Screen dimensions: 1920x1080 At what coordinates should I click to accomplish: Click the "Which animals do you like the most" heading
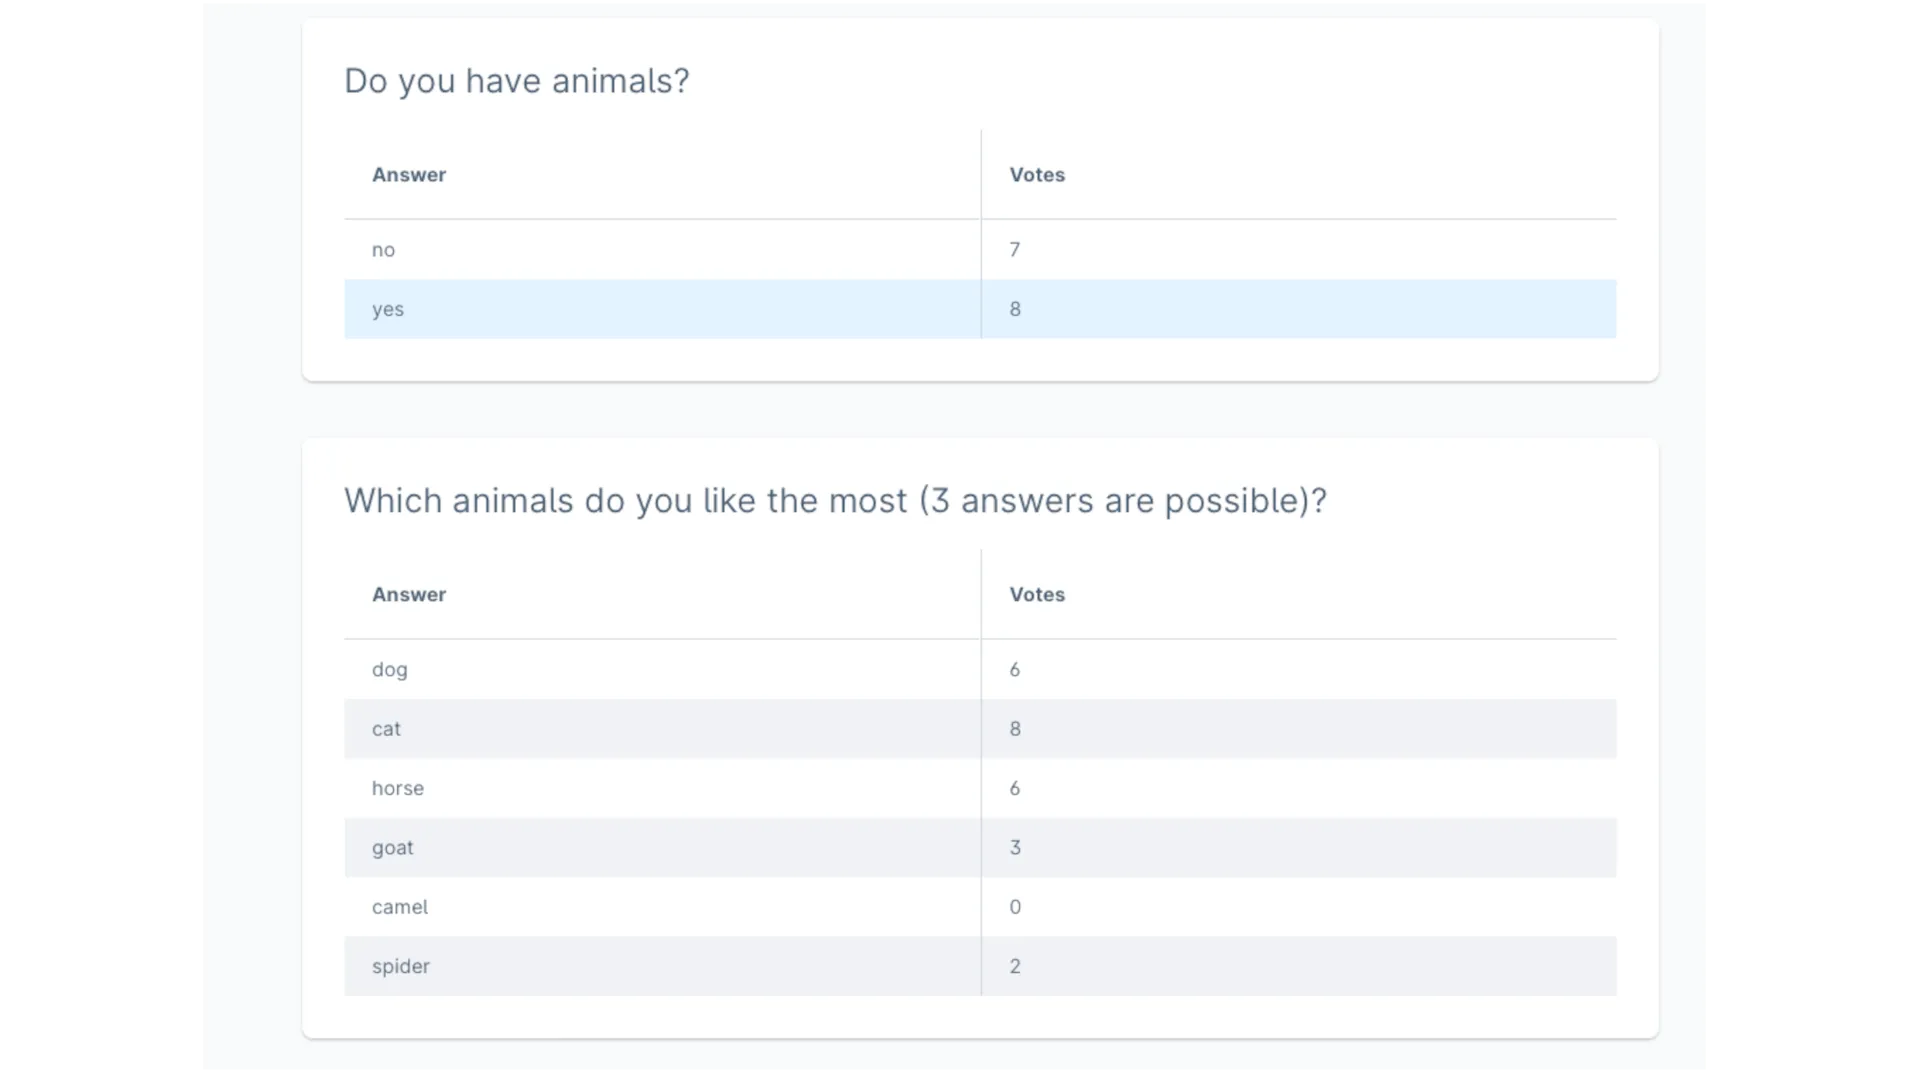click(836, 501)
